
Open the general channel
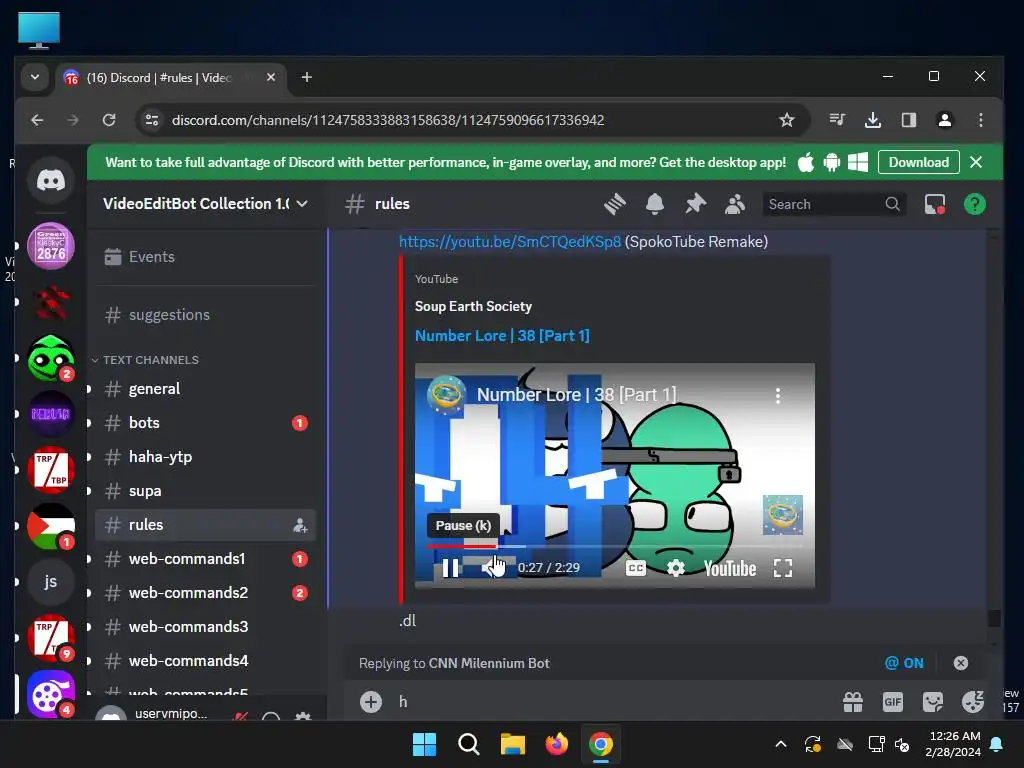pos(205,389)
